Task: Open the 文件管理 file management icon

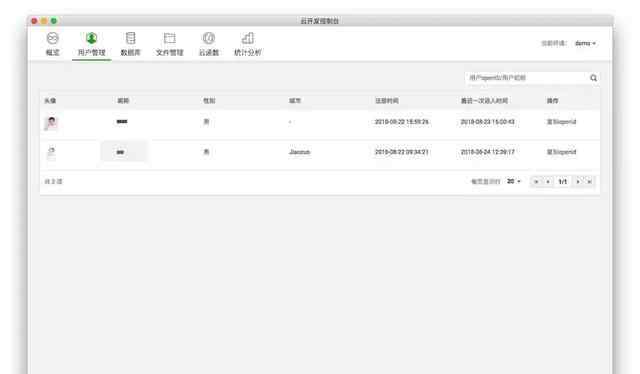Action: 169,38
